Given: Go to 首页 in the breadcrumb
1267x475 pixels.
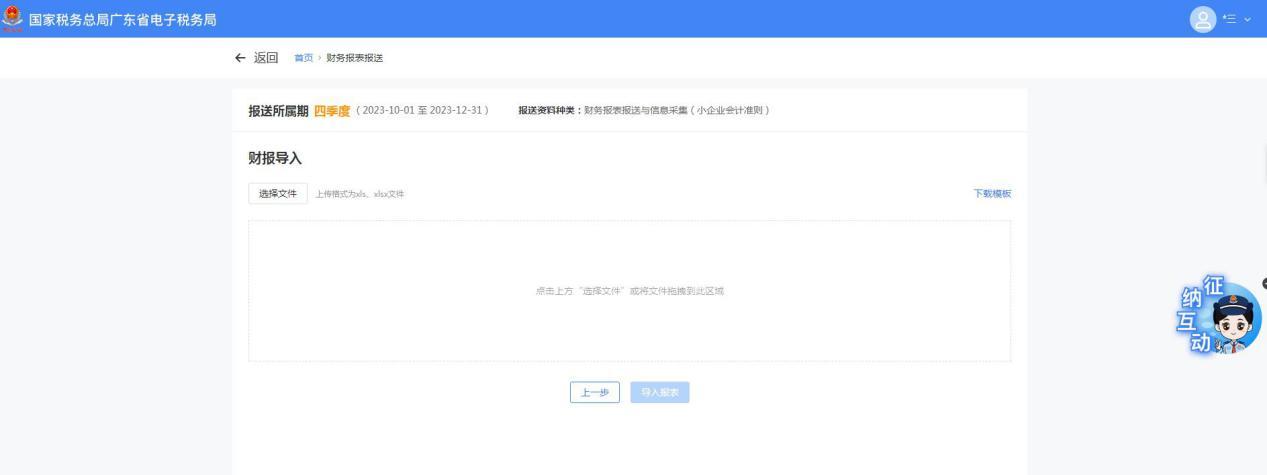Looking at the screenshot, I should [303, 58].
